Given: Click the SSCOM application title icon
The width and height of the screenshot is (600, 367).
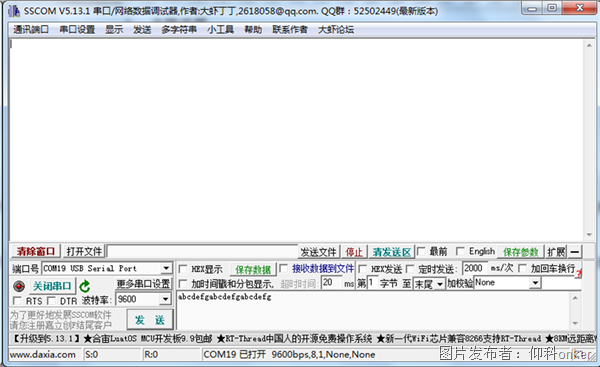Looking at the screenshot, I should point(14,11).
